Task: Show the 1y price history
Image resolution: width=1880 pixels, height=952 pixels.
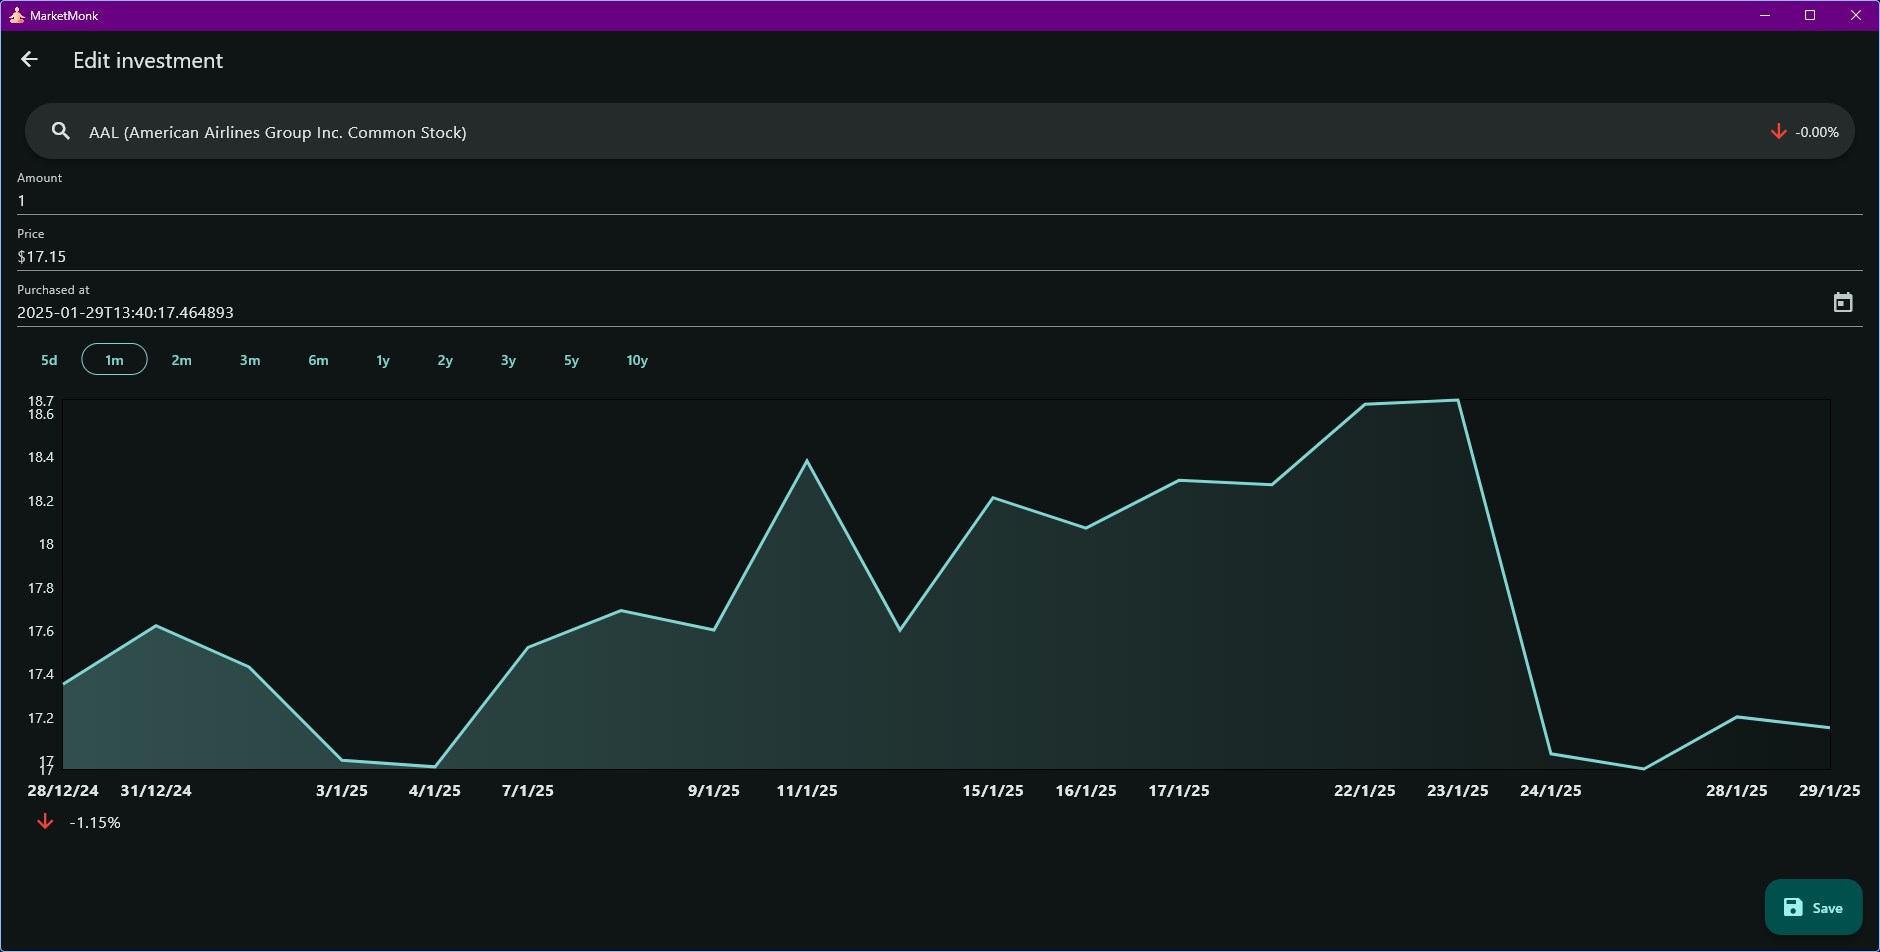Action: pos(383,360)
